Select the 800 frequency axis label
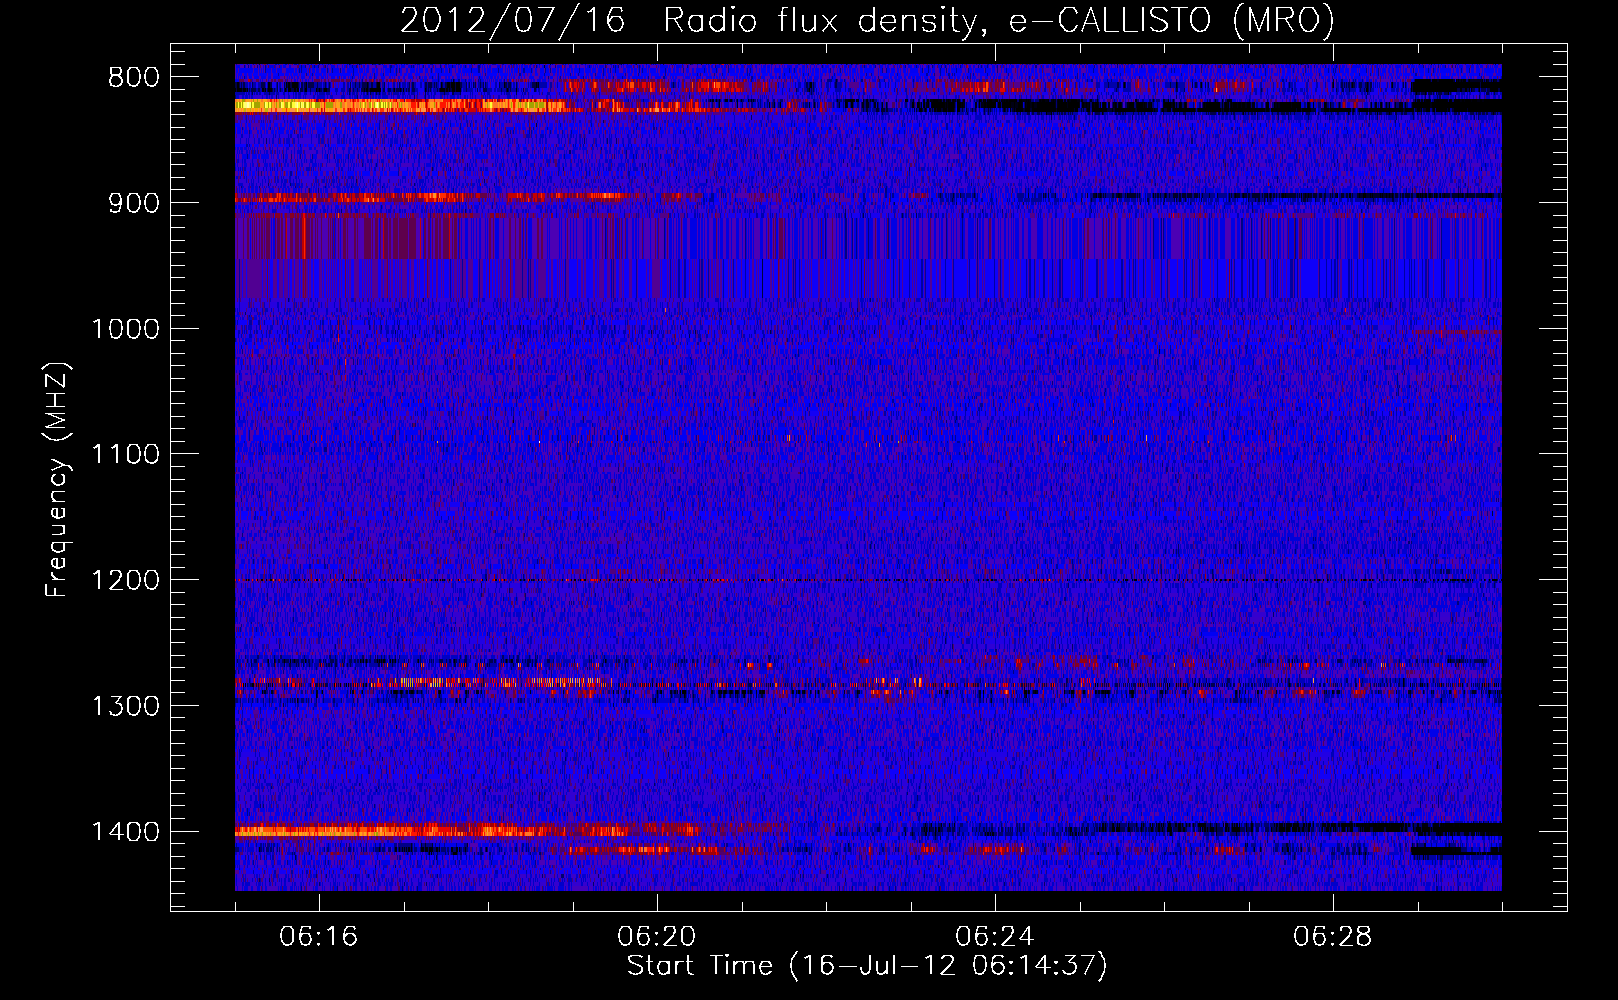Image resolution: width=1618 pixels, height=1000 pixels. tap(133, 78)
